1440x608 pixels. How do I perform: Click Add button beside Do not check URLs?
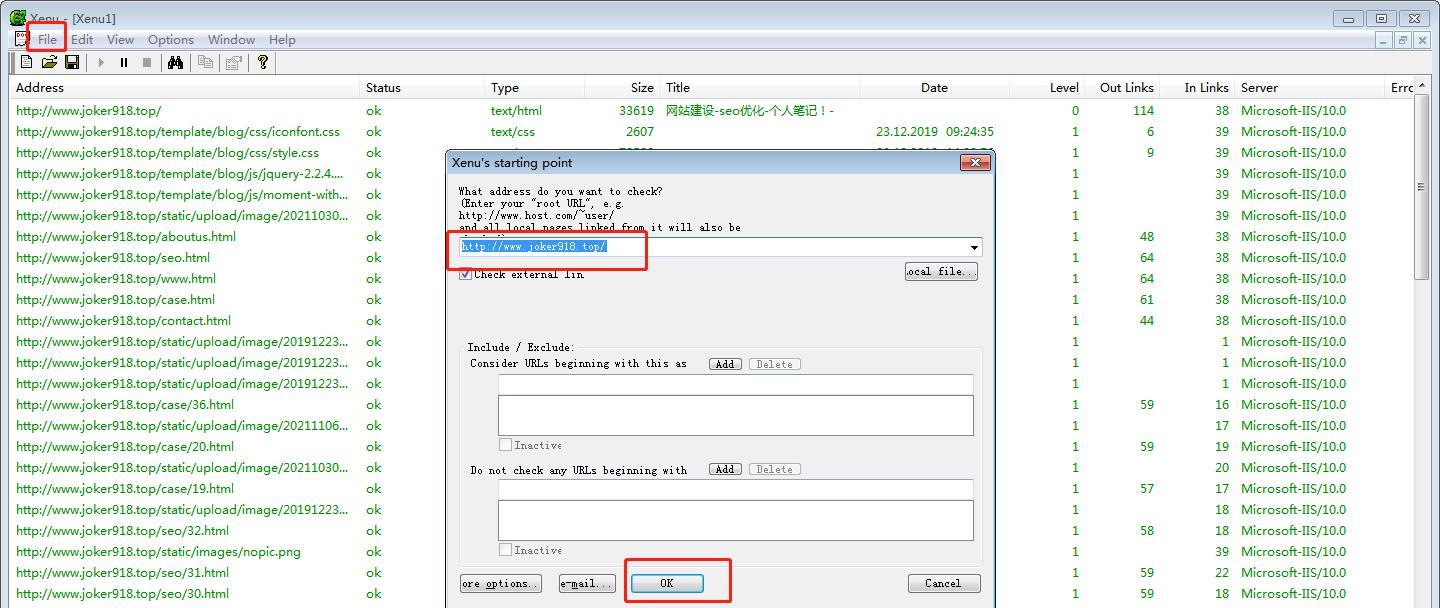tap(725, 469)
